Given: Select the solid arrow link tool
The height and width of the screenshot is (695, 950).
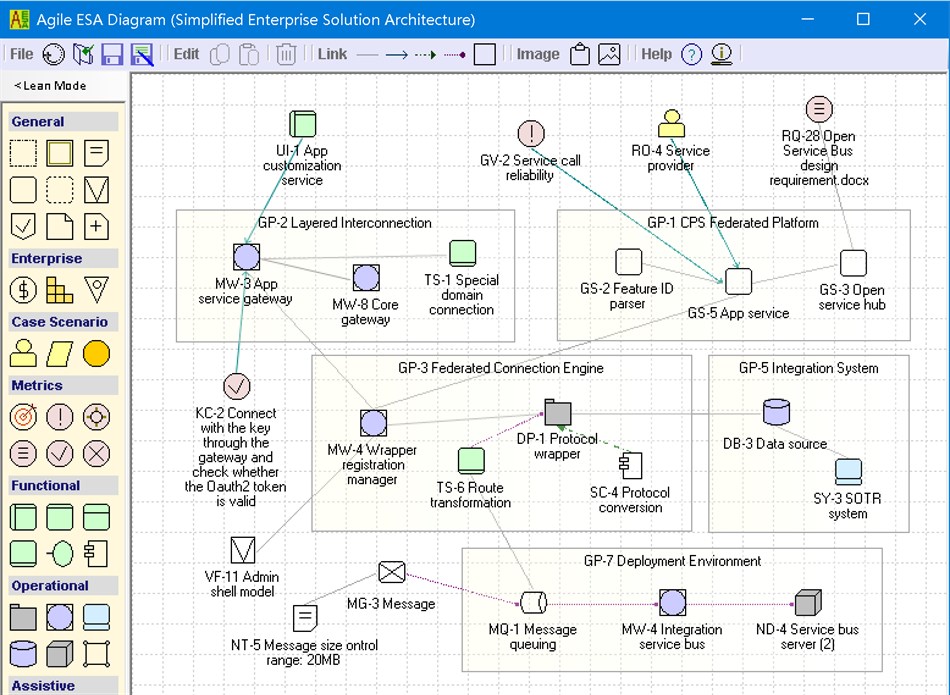Looking at the screenshot, I should click(x=397, y=55).
